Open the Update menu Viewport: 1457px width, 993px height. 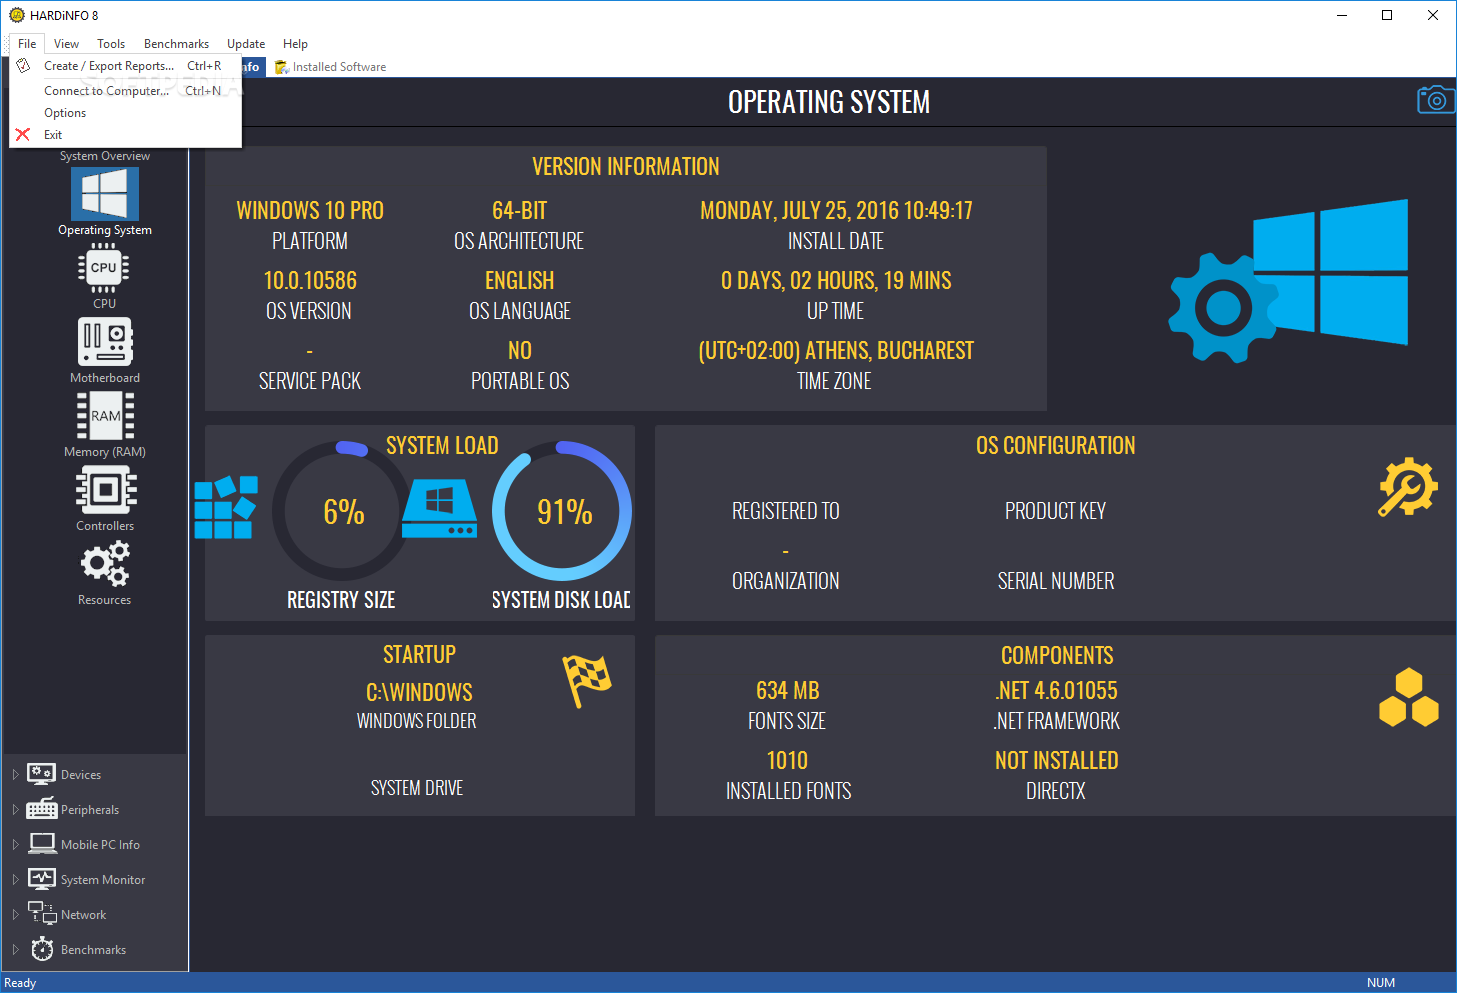246,44
